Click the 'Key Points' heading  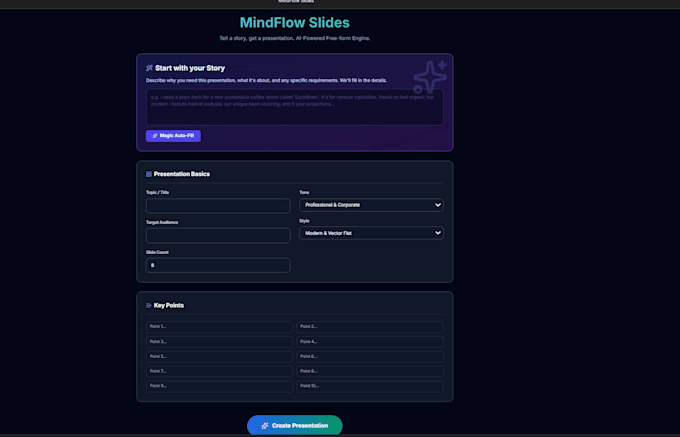(x=169, y=306)
